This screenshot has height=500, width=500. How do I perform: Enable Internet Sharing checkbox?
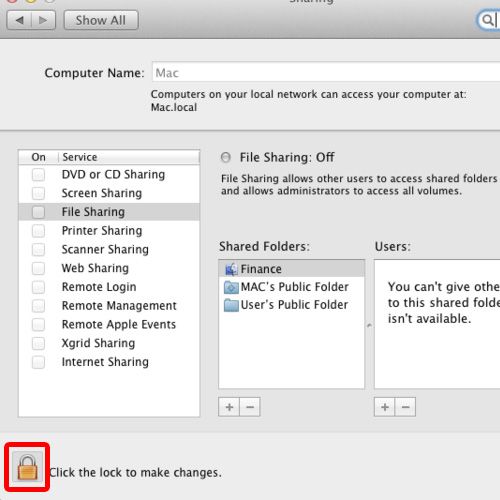pyautogui.click(x=38, y=362)
